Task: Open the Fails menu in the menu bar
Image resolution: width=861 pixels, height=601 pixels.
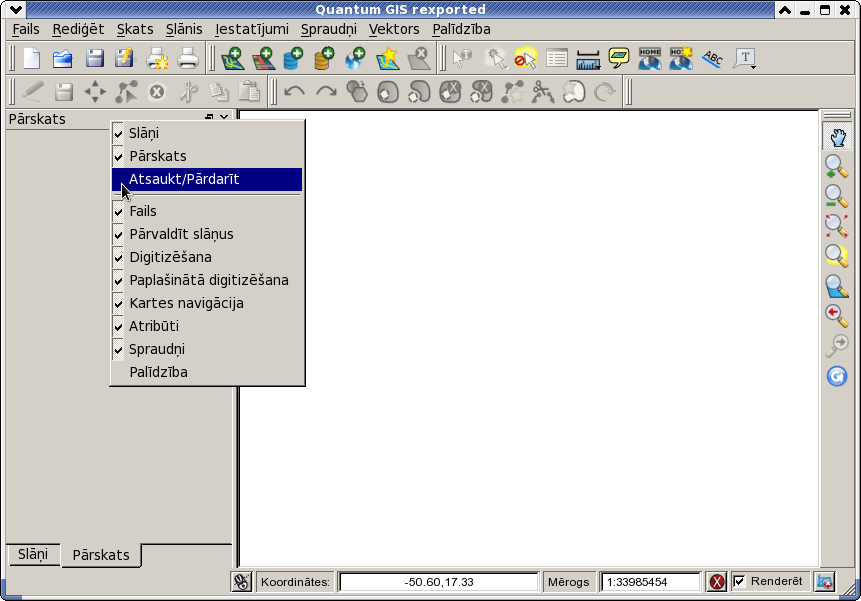Action: 26,29
